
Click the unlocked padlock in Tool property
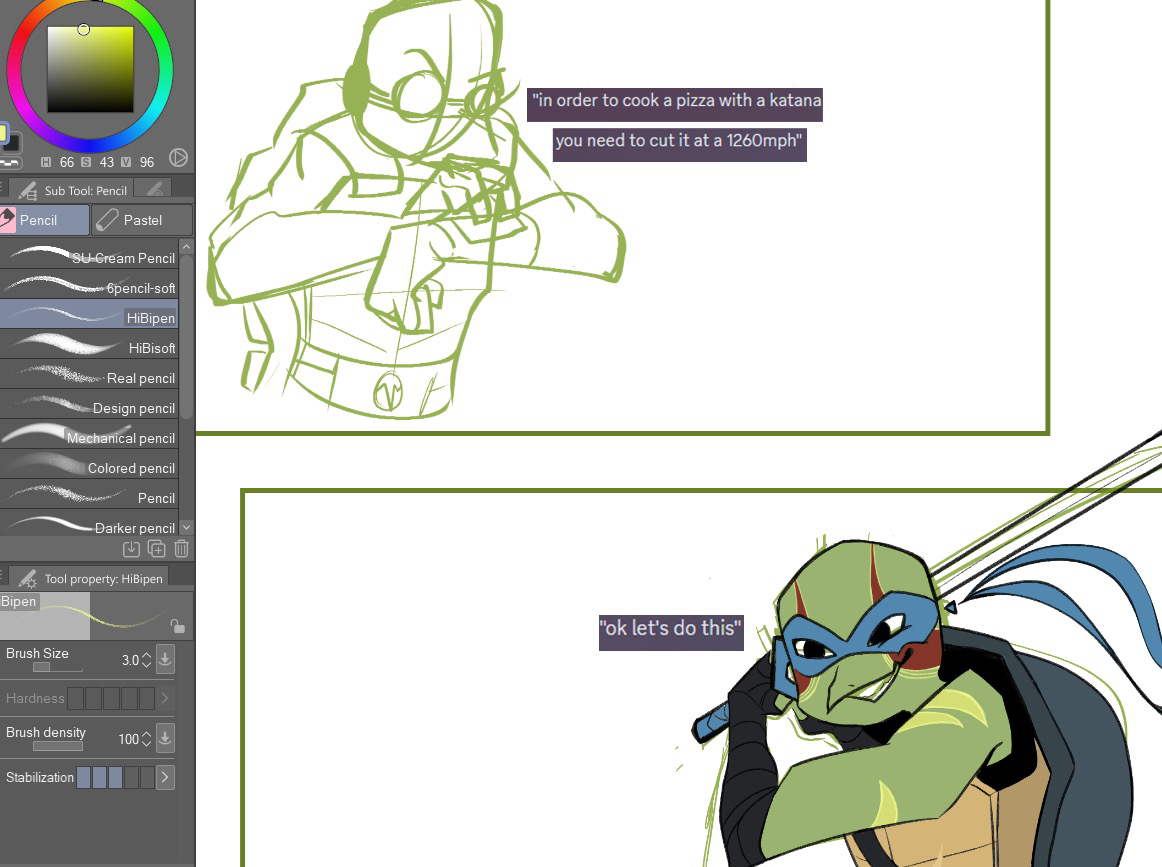[x=178, y=626]
